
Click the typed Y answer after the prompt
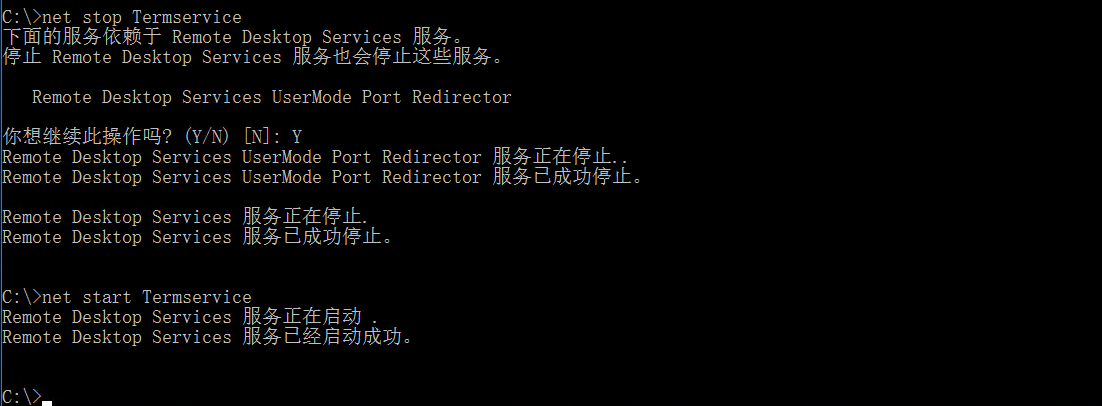coord(297,137)
